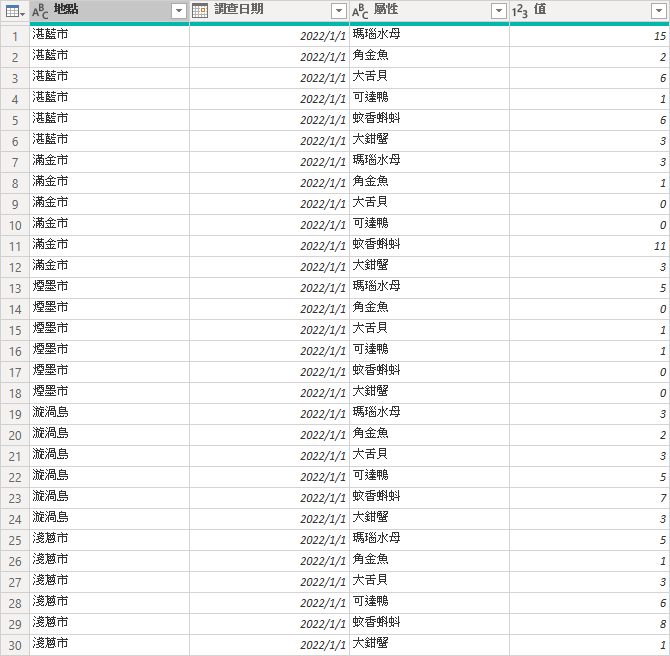
Task: Select row number 30
Action: click(15, 645)
